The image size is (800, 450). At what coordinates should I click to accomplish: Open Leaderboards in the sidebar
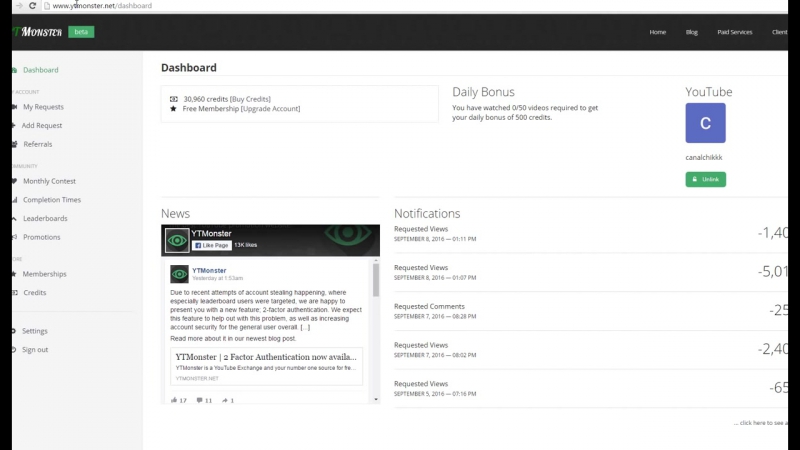tap(45, 218)
